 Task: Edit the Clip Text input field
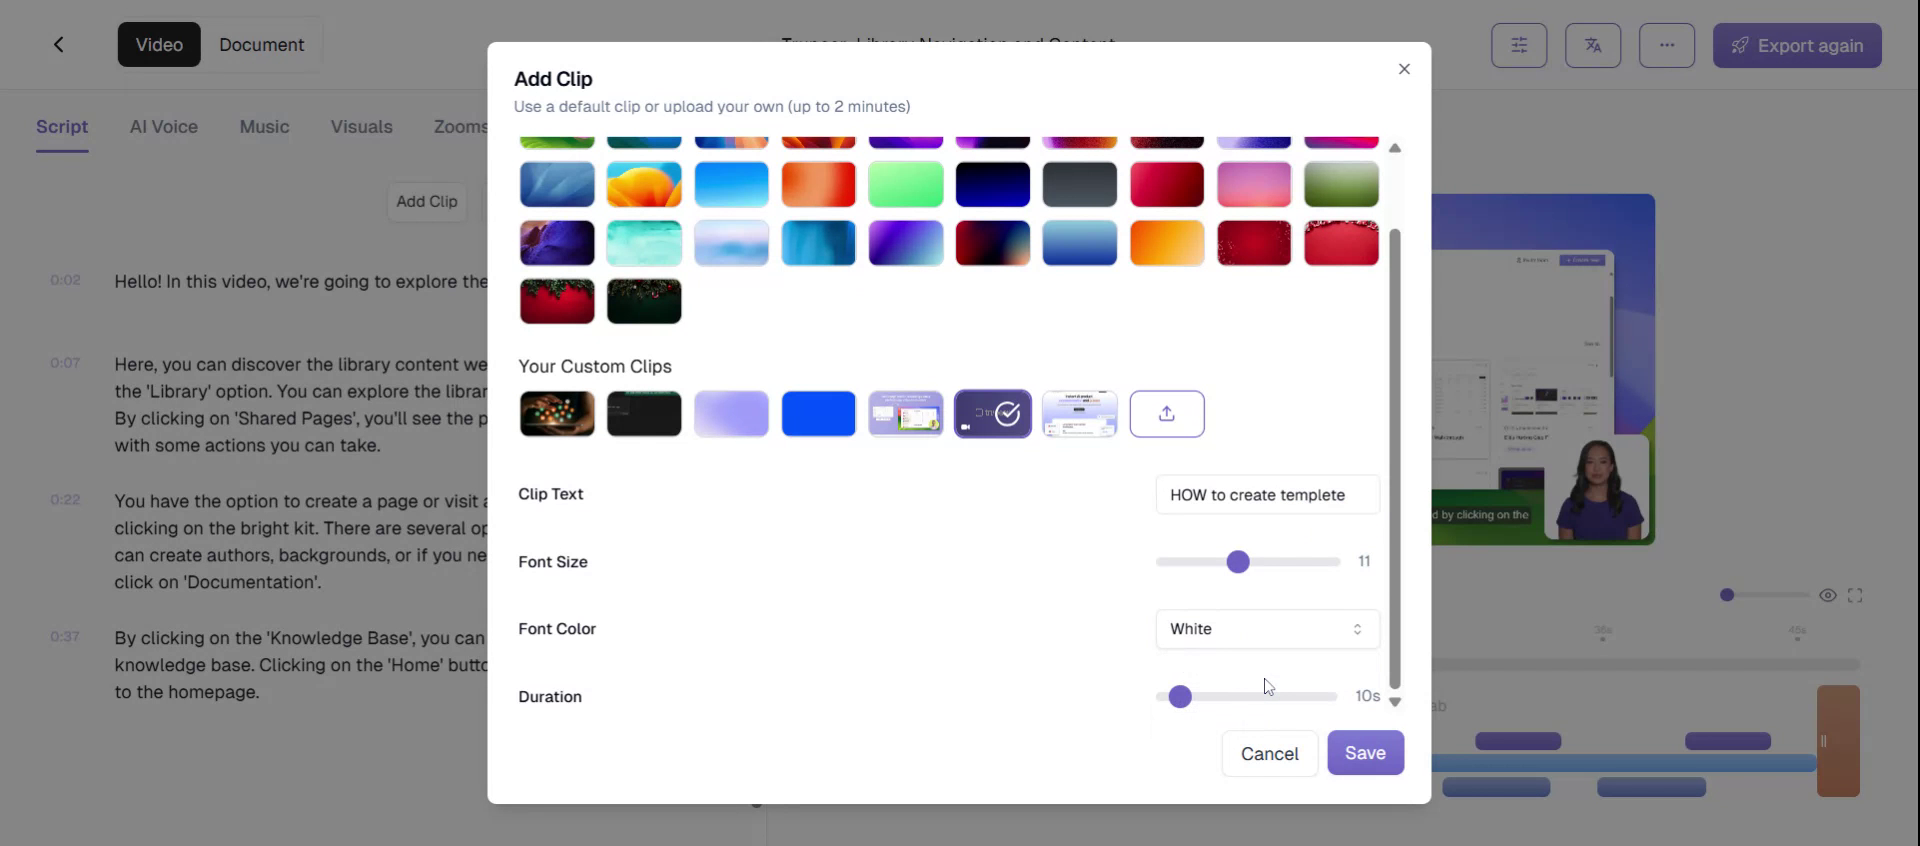click(x=1267, y=495)
